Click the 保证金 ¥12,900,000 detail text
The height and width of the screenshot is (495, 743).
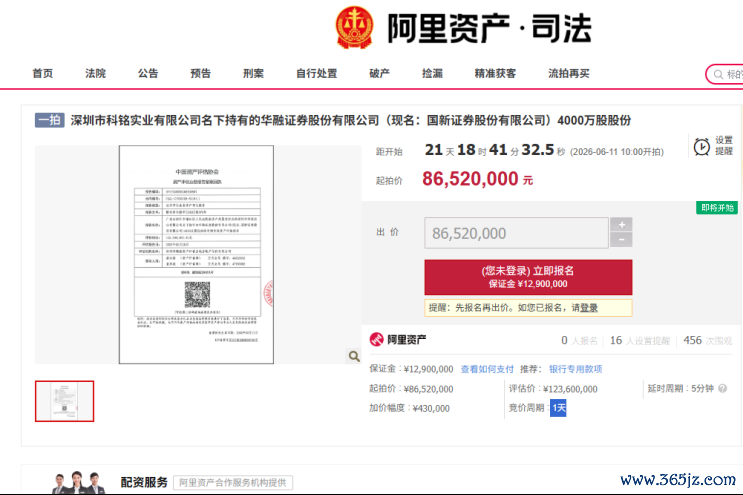(411, 369)
